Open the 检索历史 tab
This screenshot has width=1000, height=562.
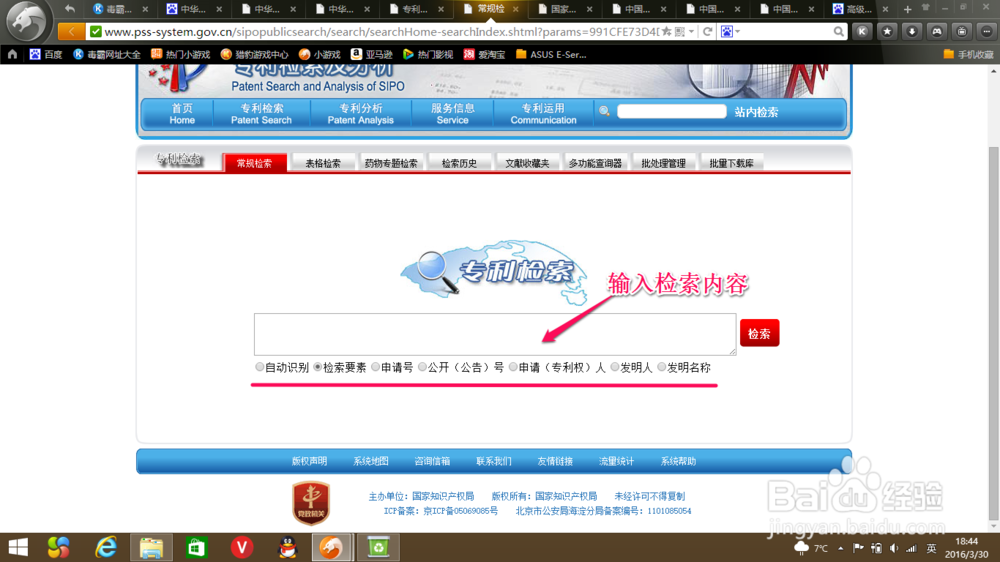click(x=459, y=163)
